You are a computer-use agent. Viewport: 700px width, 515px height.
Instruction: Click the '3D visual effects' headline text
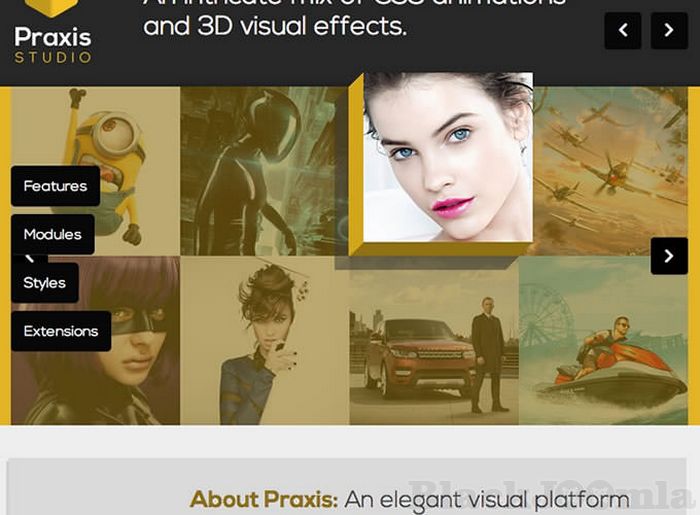click(275, 27)
